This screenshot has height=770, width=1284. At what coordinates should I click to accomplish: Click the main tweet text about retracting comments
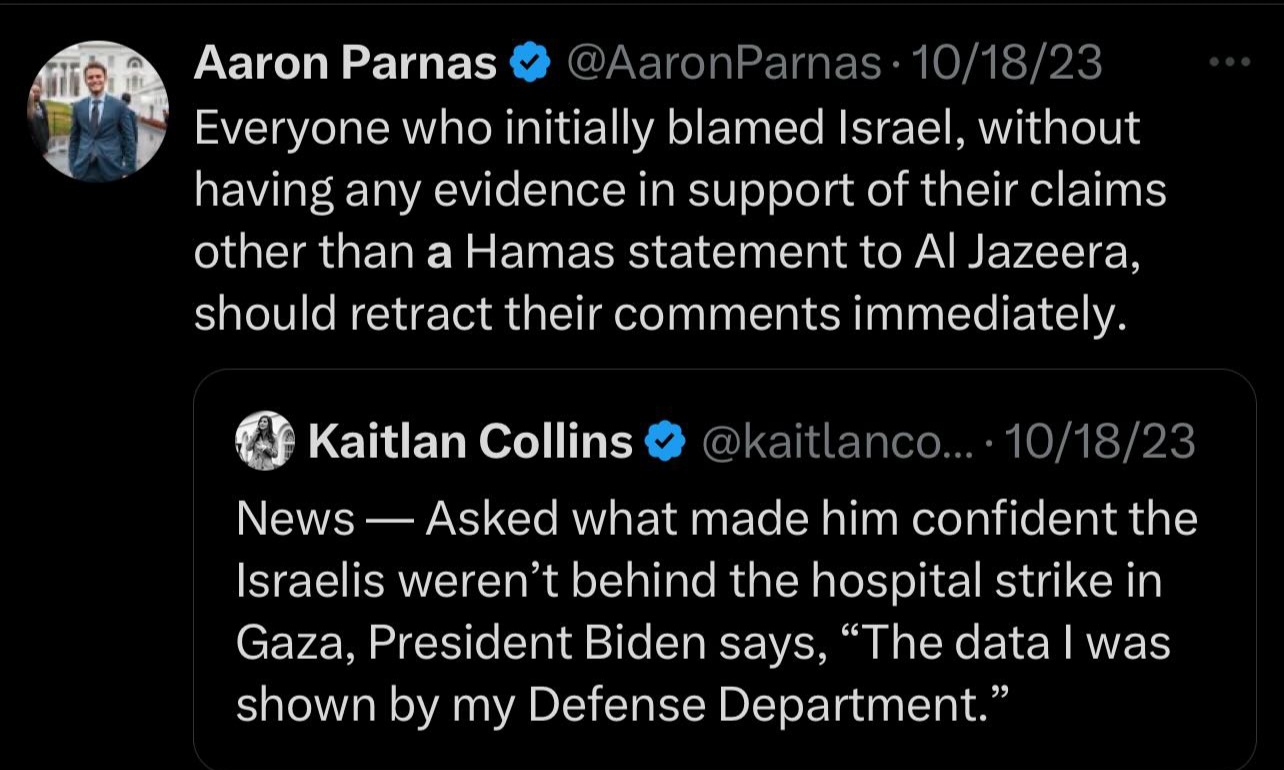(x=680, y=221)
